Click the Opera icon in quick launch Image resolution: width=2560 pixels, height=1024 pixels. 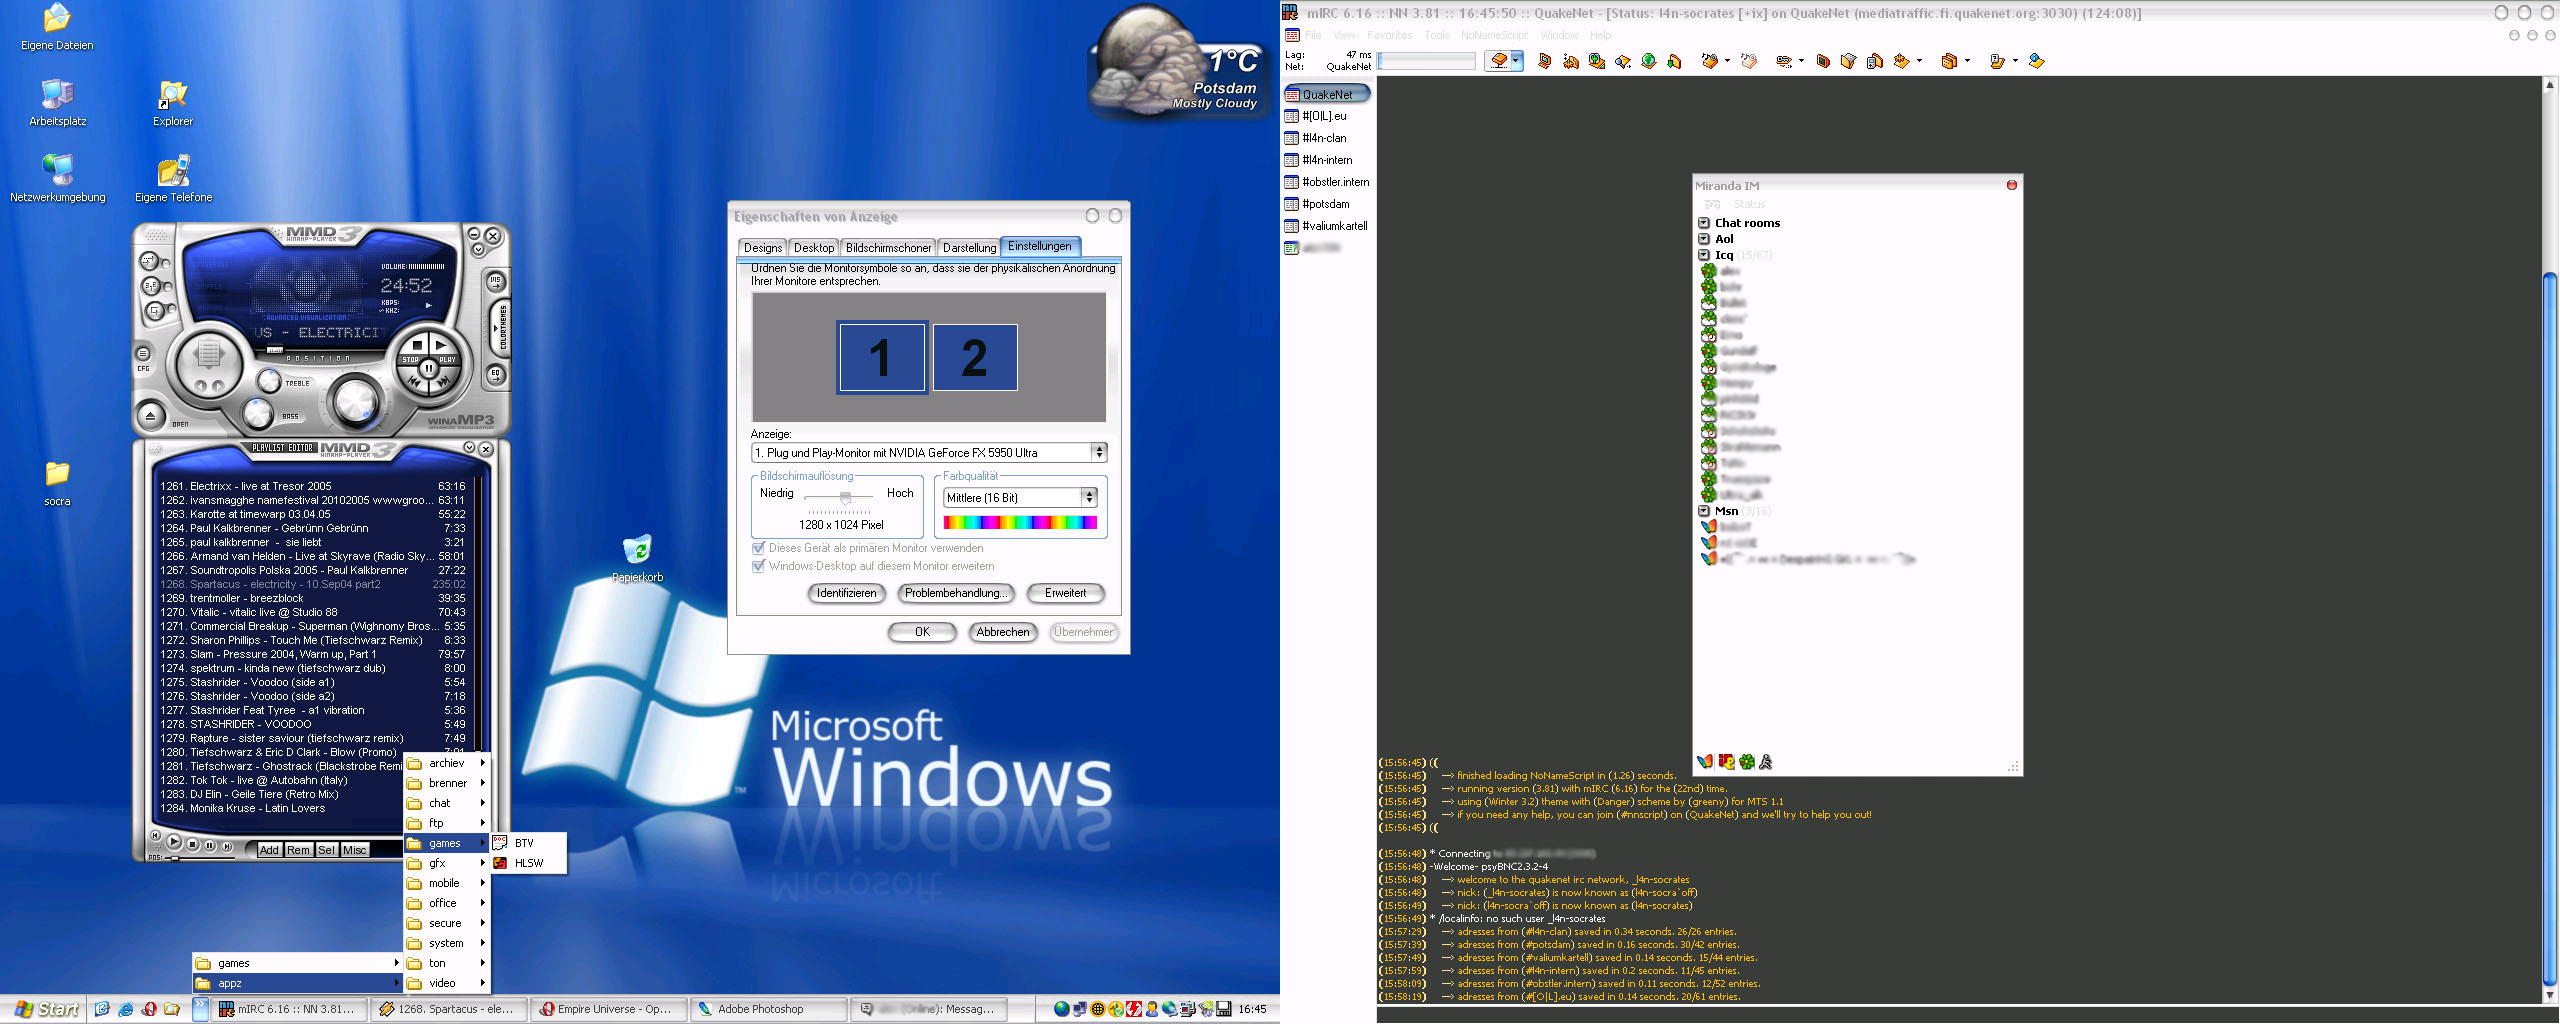pos(149,1009)
